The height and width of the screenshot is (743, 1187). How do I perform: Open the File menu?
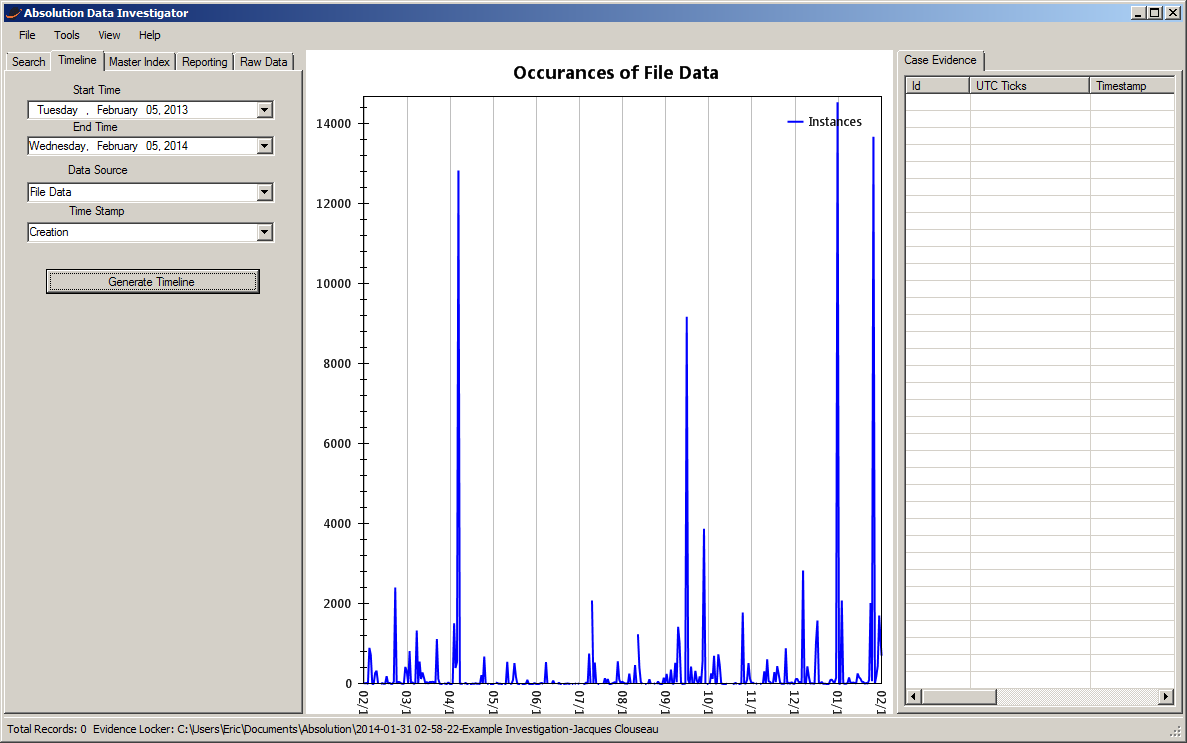click(x=26, y=35)
